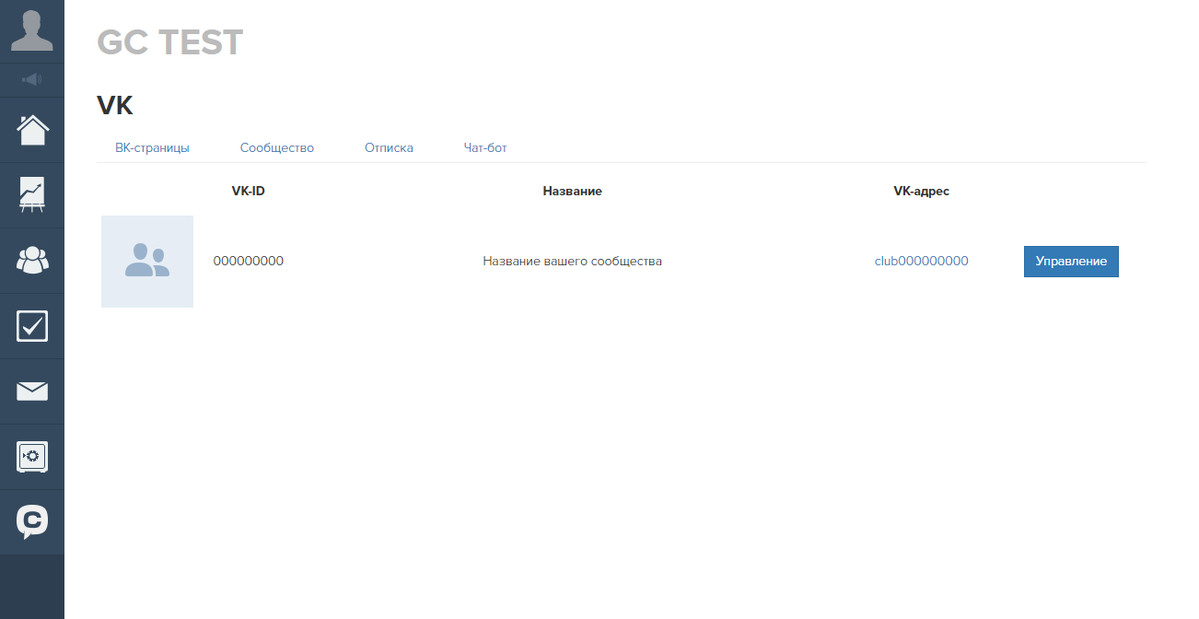Click the VK page heading
This screenshot has width=1199, height=619.
tap(115, 105)
